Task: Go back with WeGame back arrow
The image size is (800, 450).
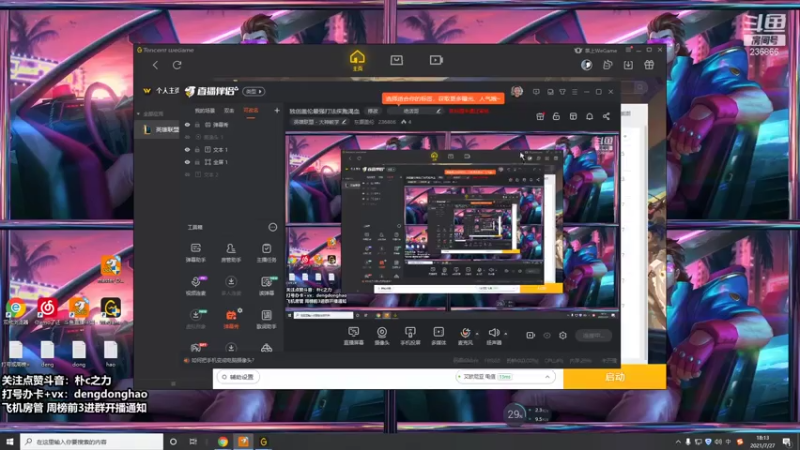Action: [x=155, y=65]
